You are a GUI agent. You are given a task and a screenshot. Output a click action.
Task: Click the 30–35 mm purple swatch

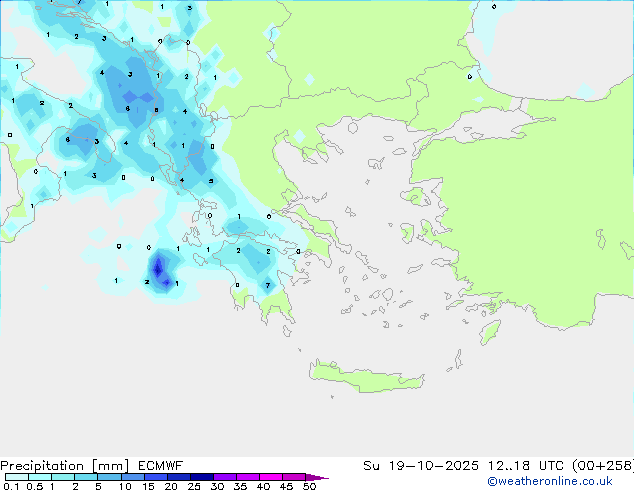tap(225, 477)
